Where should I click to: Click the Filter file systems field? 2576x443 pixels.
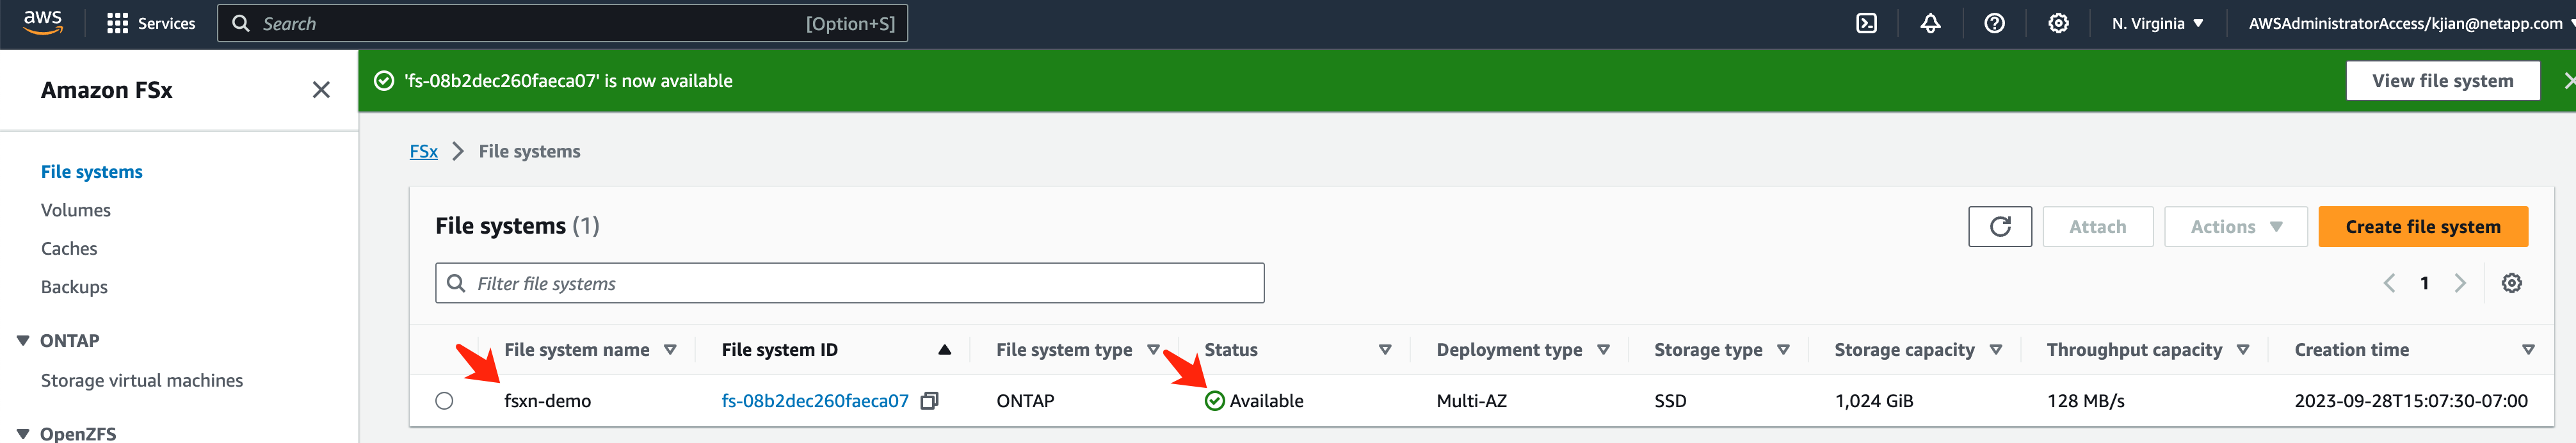point(850,284)
